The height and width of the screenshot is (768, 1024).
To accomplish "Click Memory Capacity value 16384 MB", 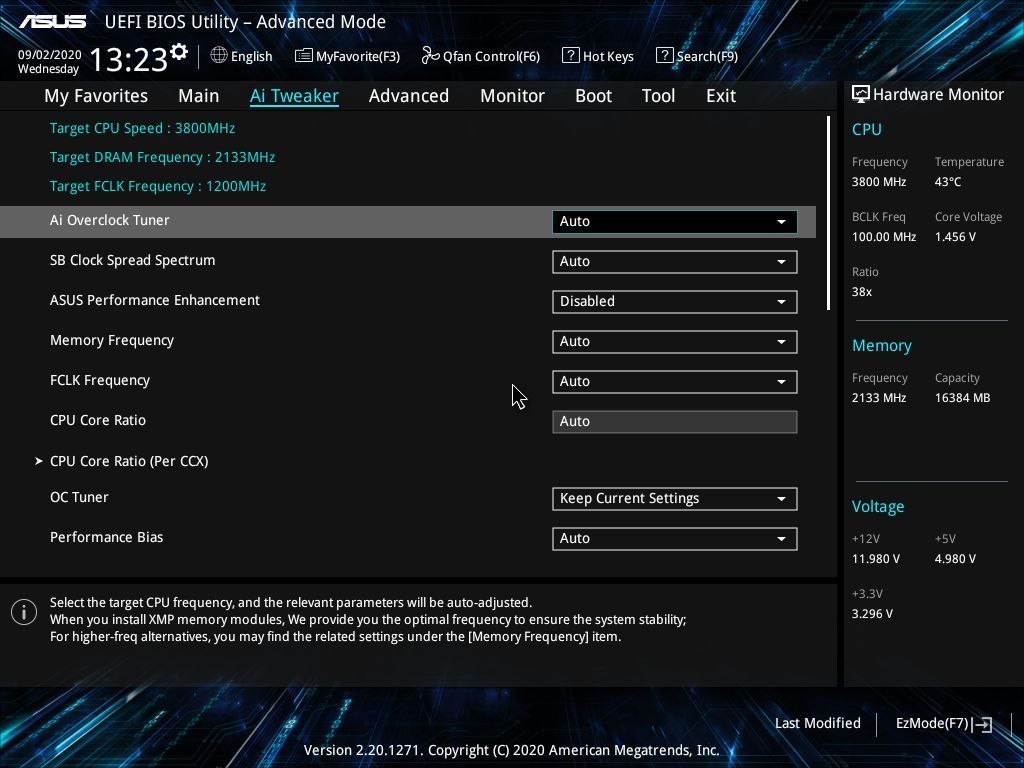I will 962,398.
